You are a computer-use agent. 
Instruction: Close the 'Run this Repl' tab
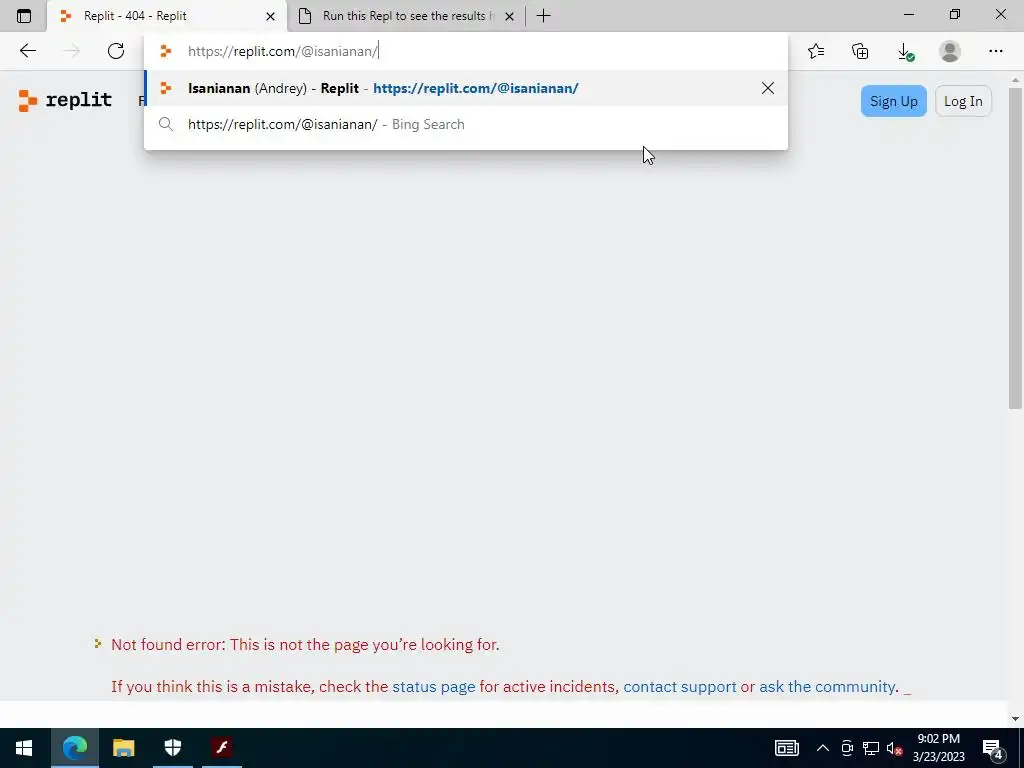pyautogui.click(x=509, y=16)
